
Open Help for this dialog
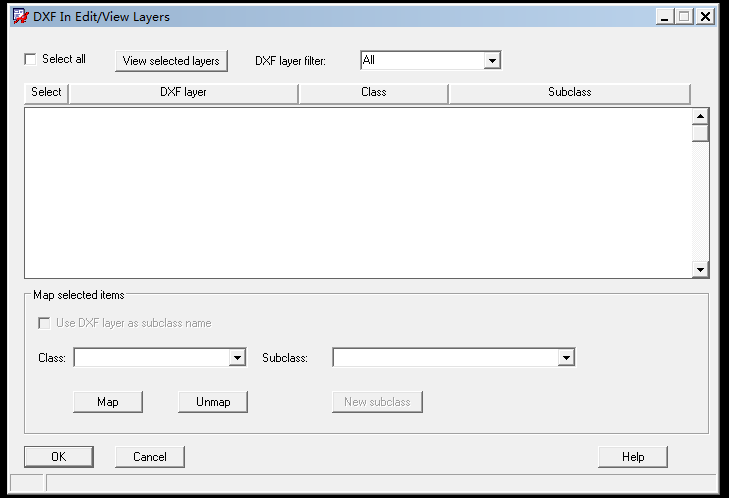633,457
